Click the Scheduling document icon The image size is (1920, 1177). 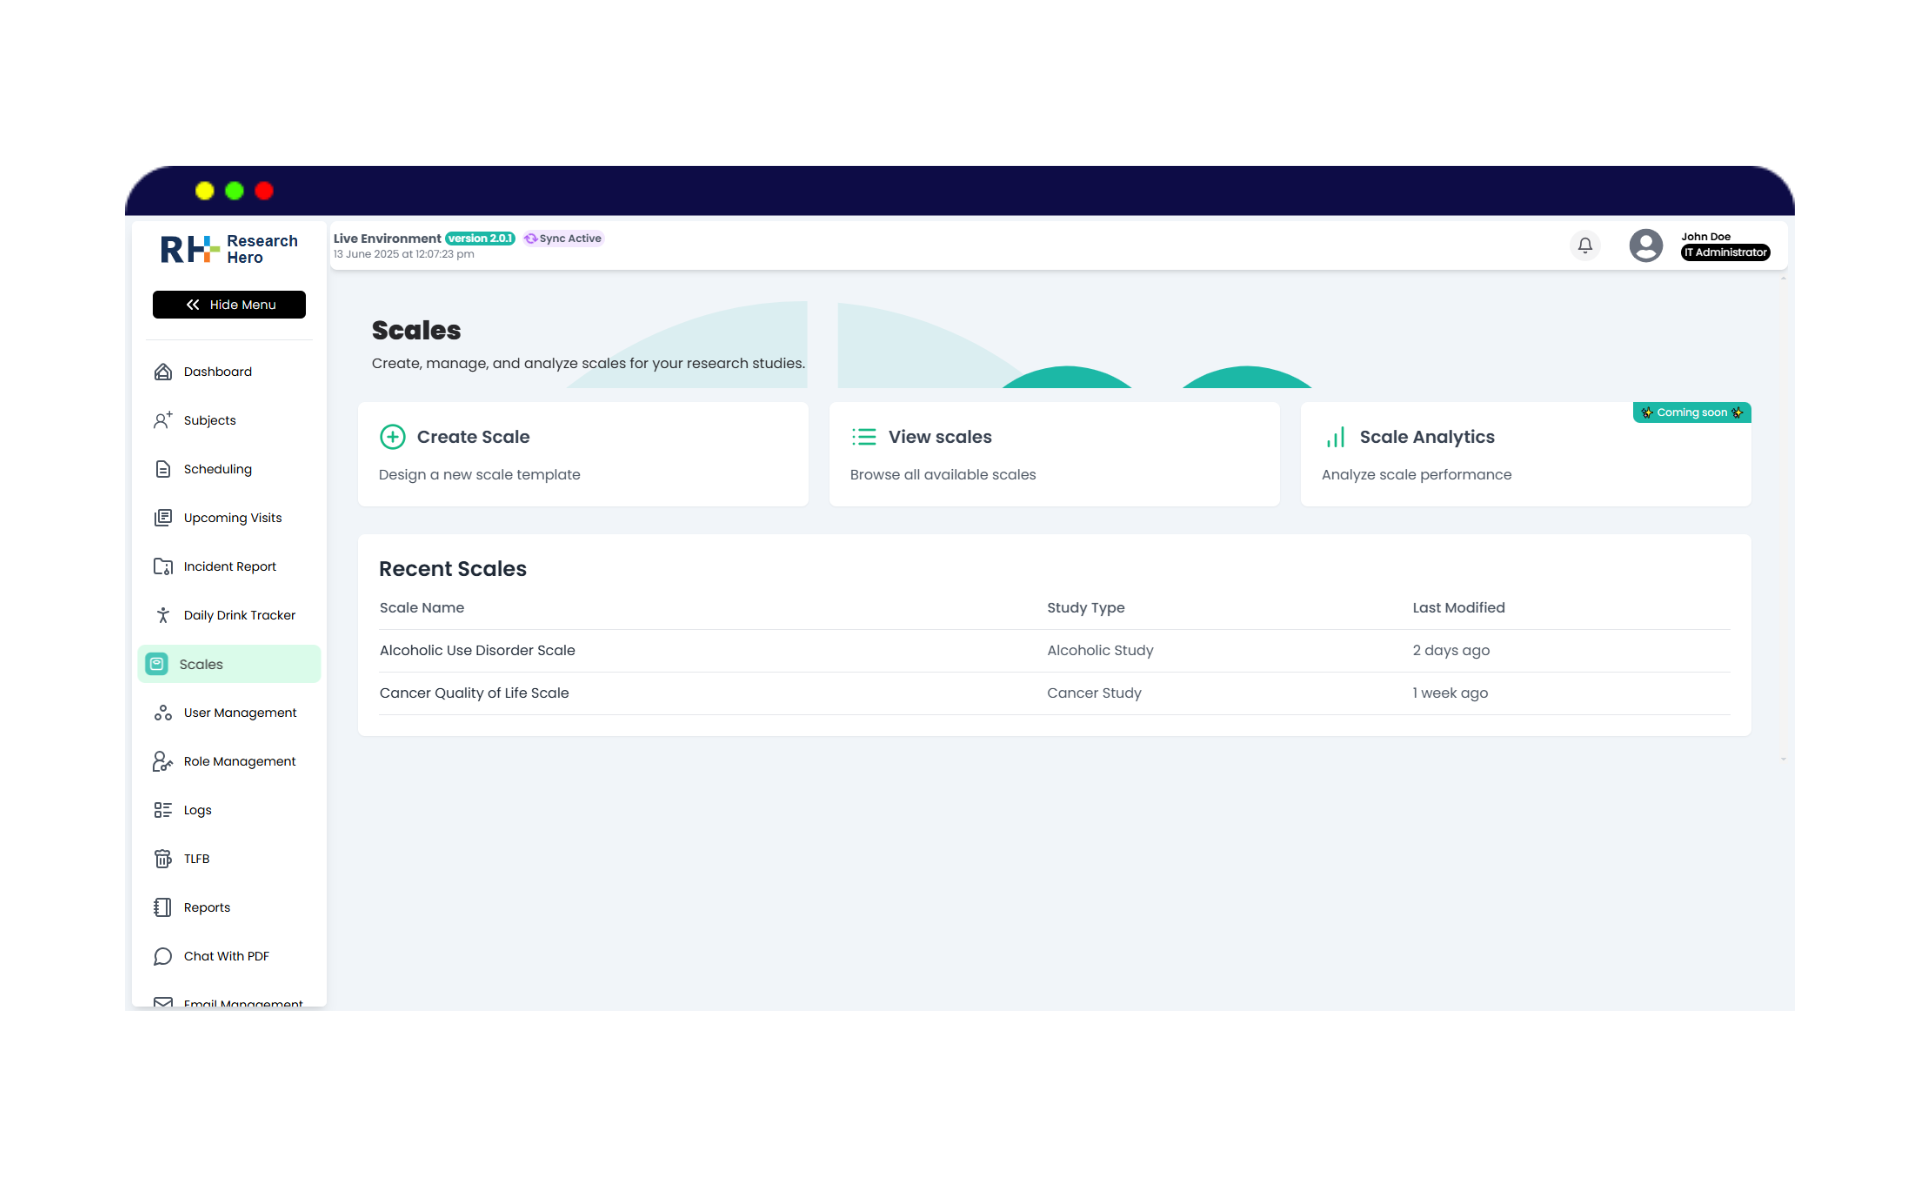coord(163,469)
